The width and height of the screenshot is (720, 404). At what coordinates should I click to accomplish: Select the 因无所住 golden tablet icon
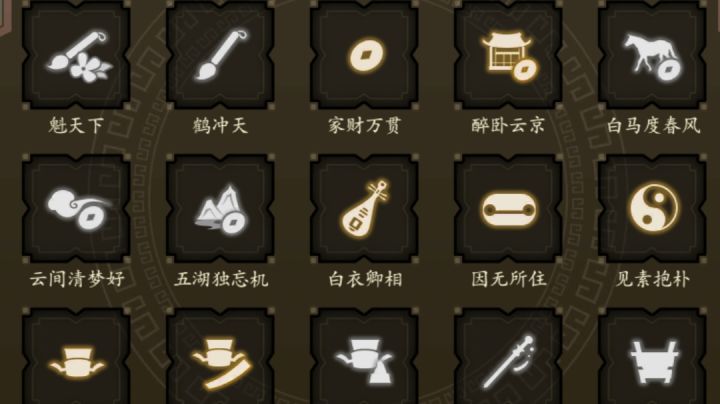pos(508,208)
